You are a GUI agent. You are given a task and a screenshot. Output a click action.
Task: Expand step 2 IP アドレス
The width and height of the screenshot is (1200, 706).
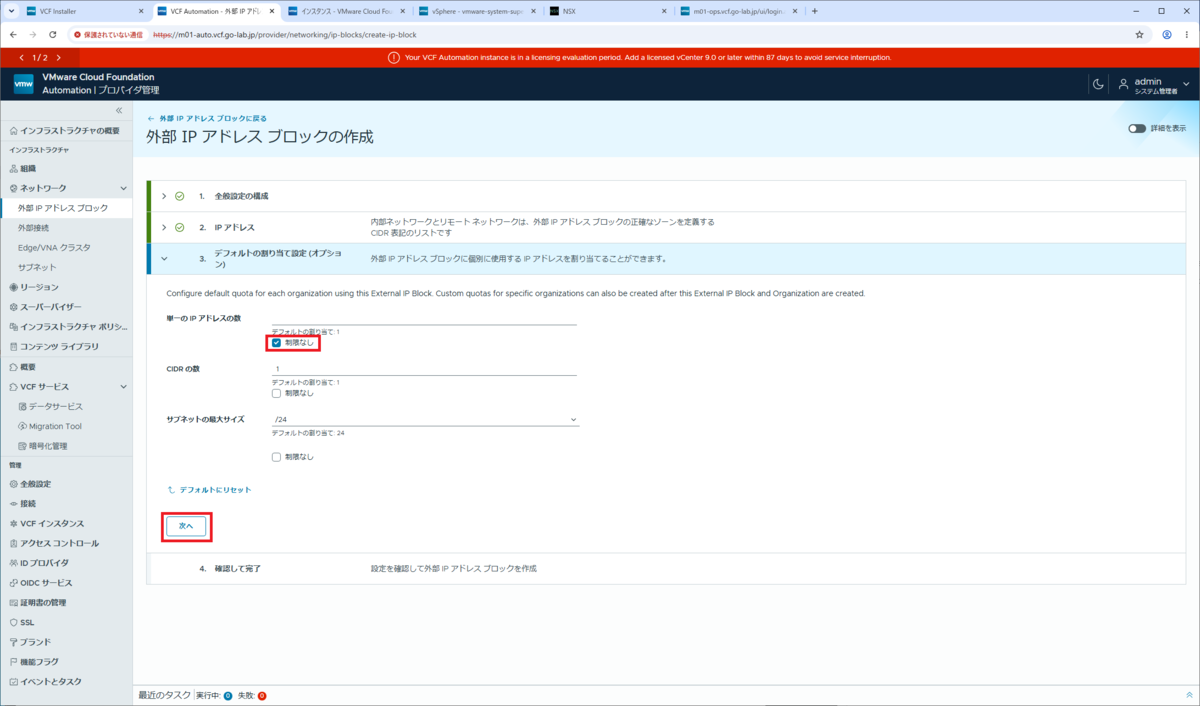(164, 227)
